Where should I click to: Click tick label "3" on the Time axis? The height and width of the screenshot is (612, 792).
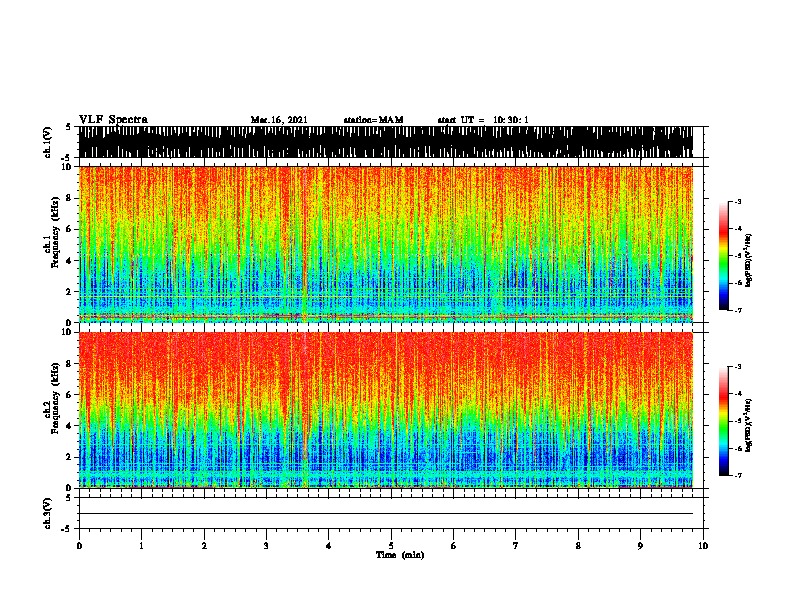point(266,546)
